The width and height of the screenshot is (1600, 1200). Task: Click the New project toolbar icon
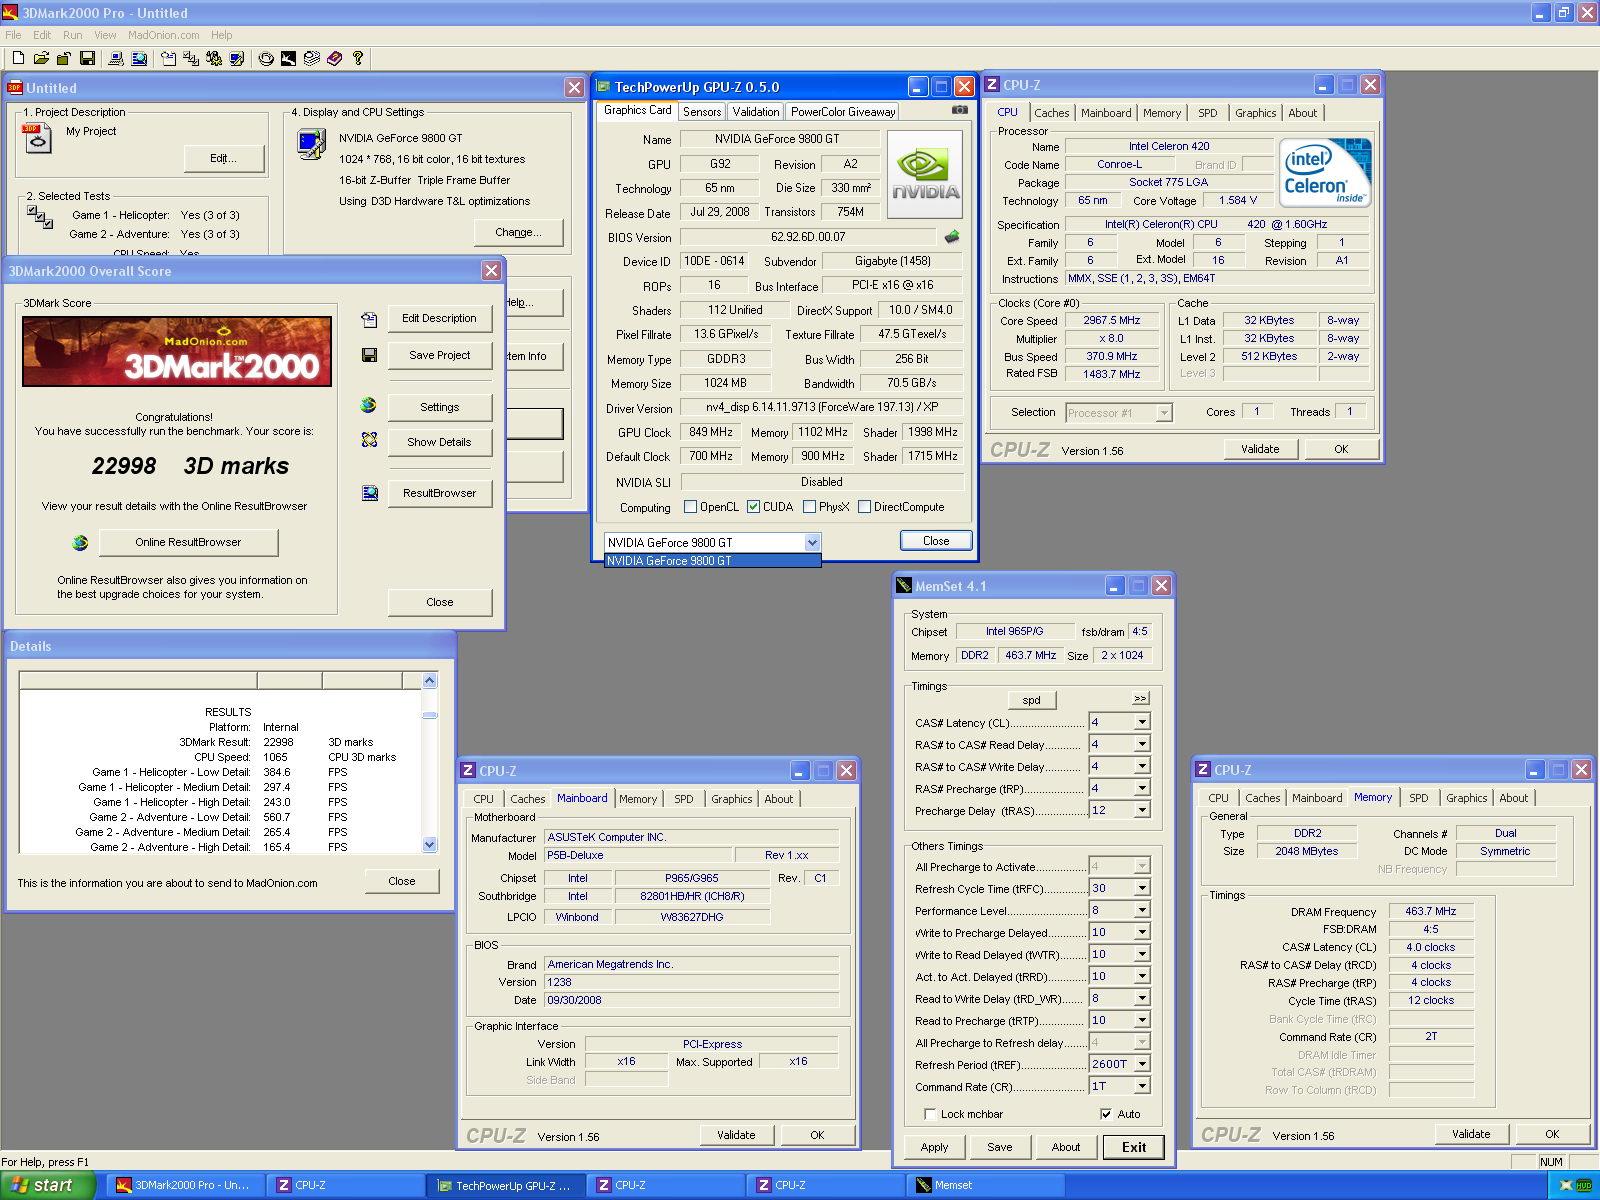pos(18,58)
